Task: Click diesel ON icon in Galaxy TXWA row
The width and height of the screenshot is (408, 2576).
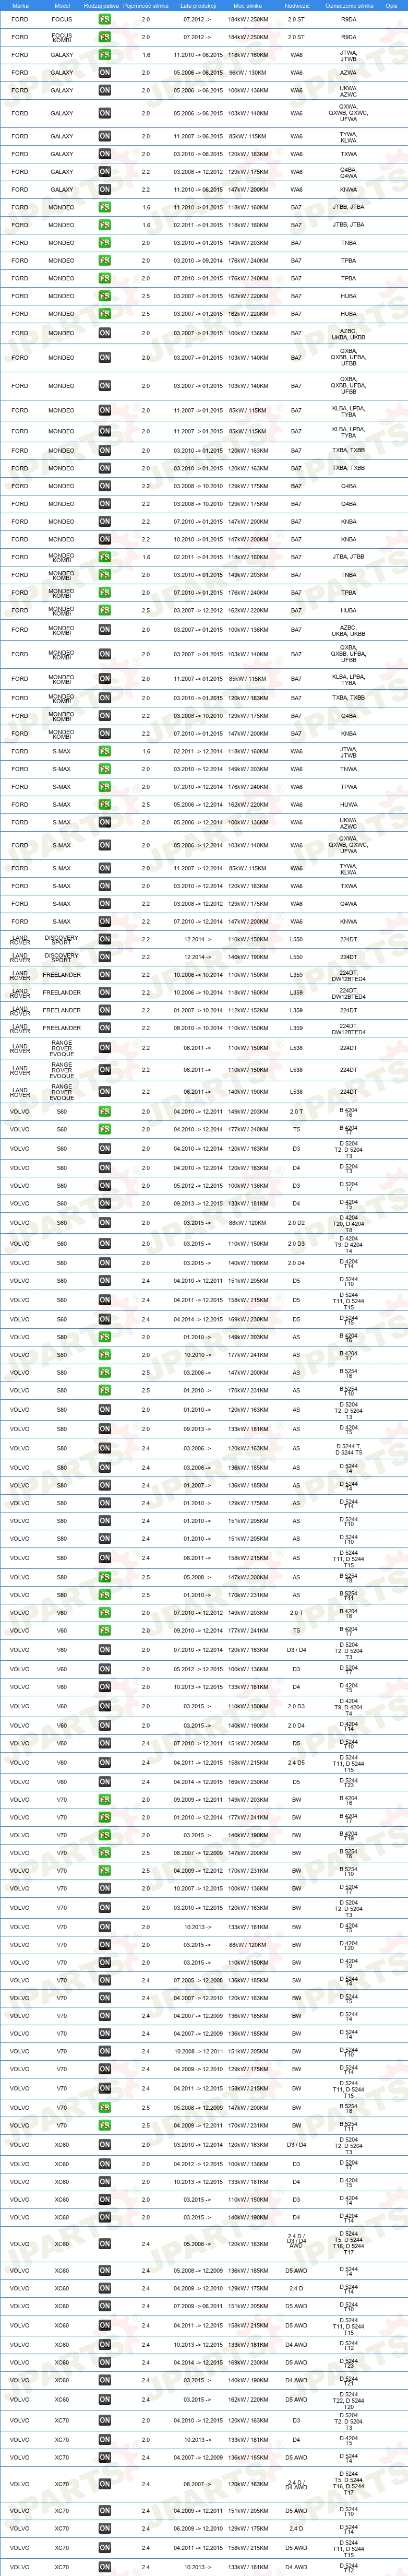Action: 105,154
